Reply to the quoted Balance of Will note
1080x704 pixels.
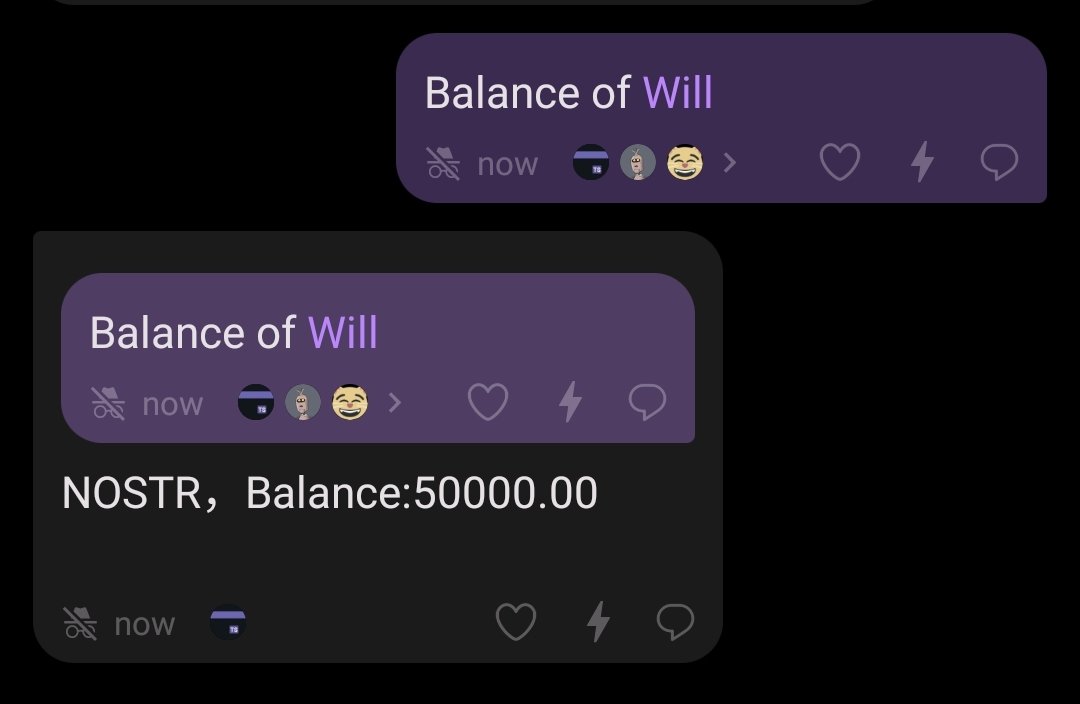point(647,402)
